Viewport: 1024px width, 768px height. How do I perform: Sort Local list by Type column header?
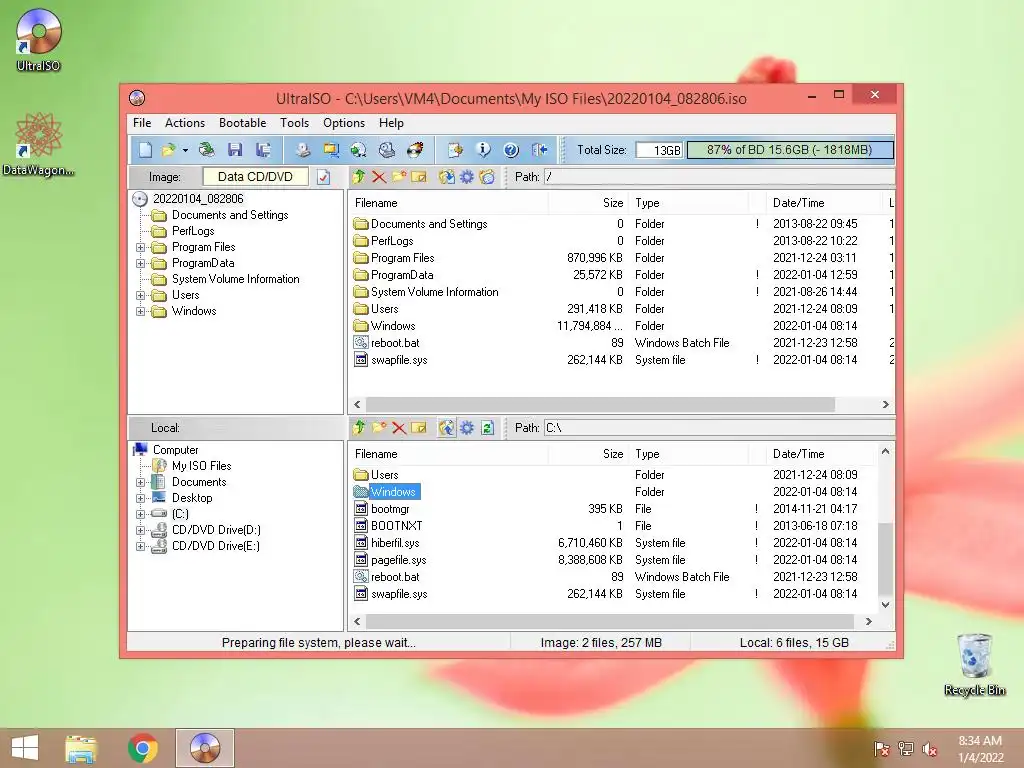tap(688, 454)
